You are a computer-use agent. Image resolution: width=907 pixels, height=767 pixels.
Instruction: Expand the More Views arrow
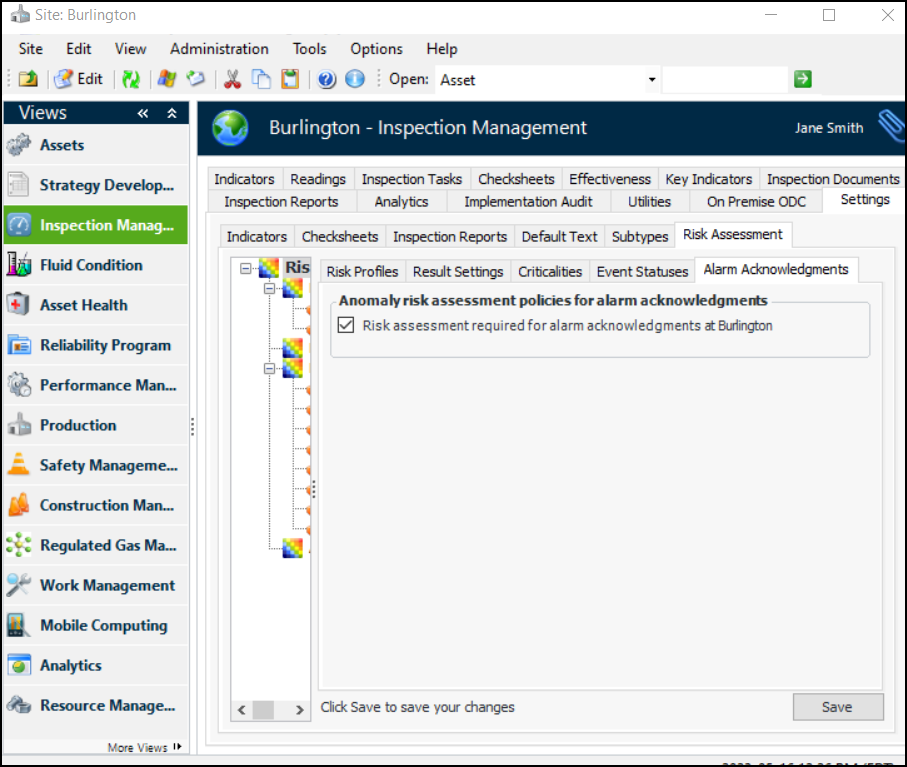coord(178,747)
